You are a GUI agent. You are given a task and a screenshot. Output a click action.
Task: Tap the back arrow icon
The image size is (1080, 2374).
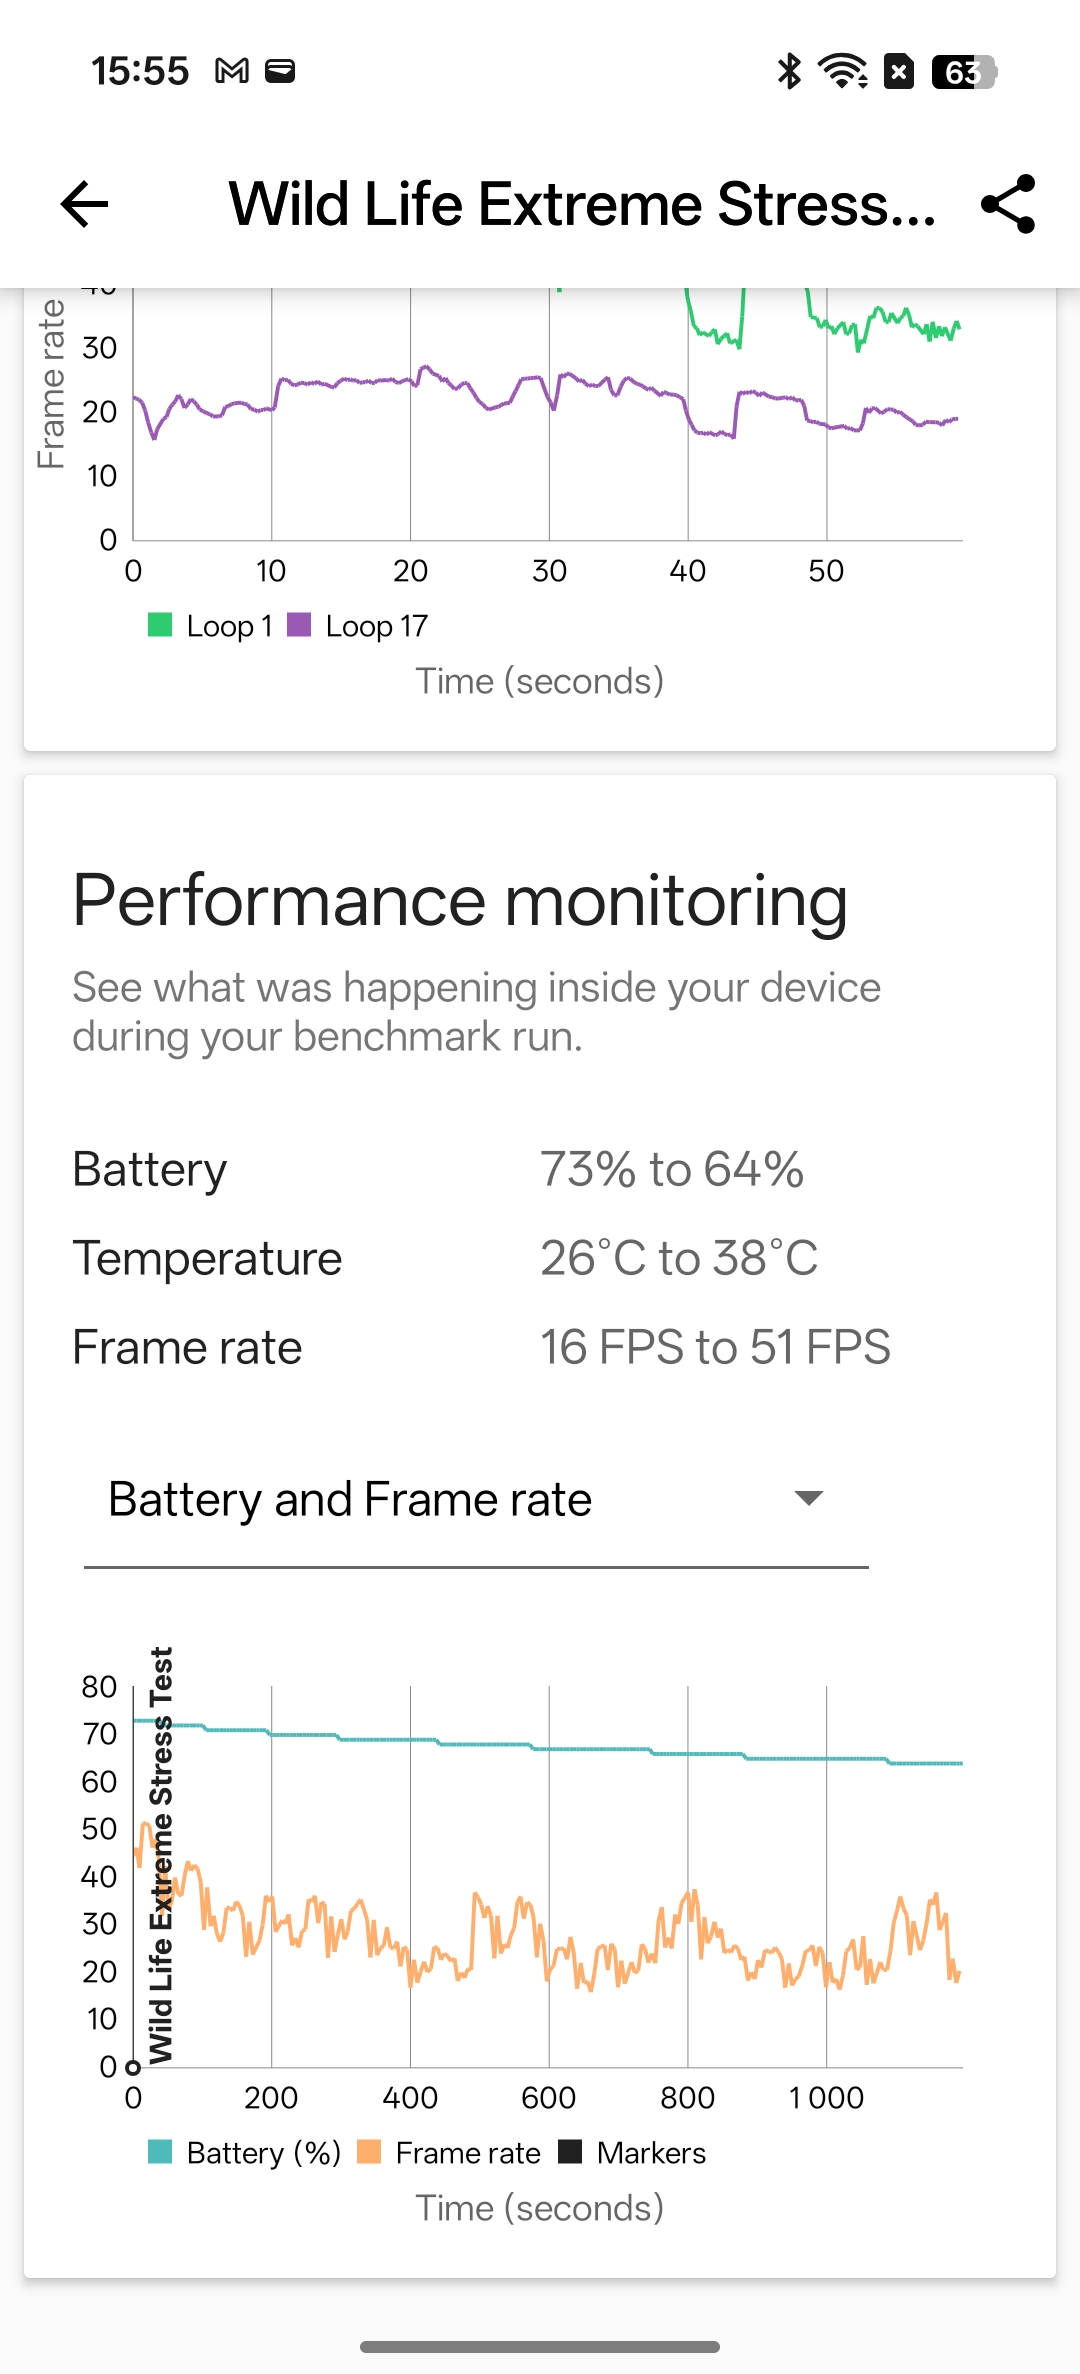pyautogui.click(x=85, y=205)
